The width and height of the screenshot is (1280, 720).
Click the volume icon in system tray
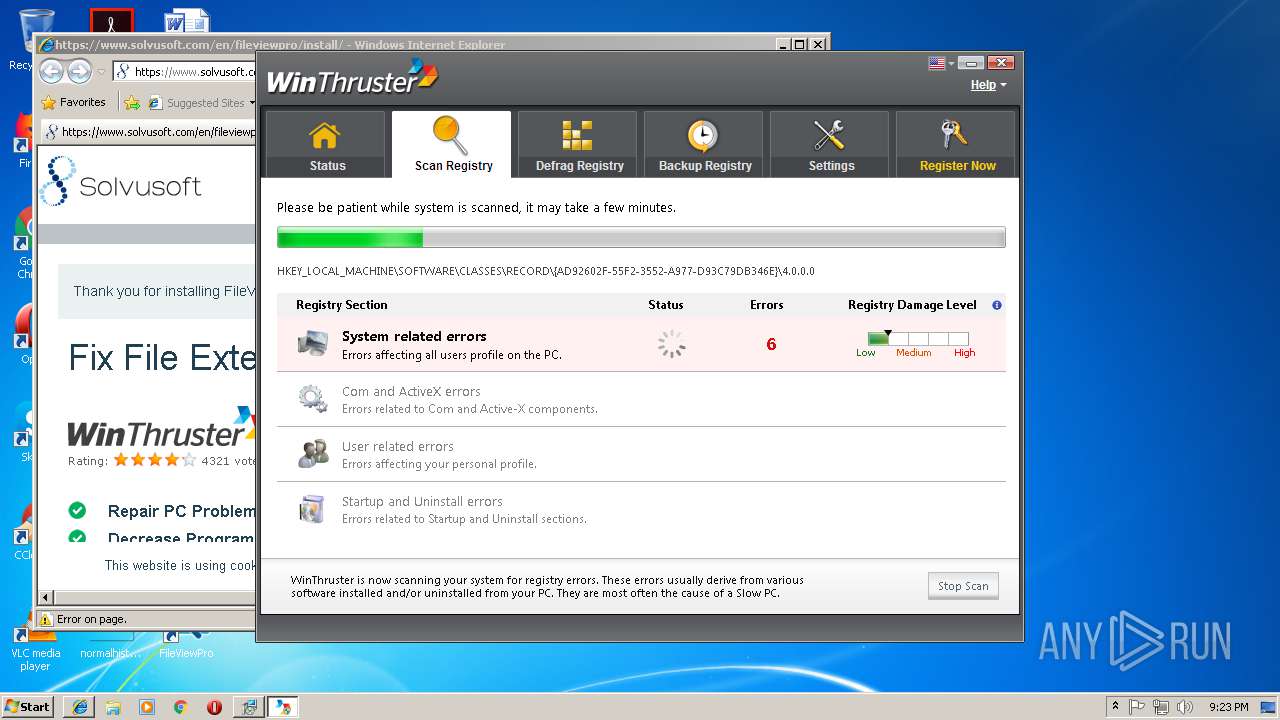1185,706
